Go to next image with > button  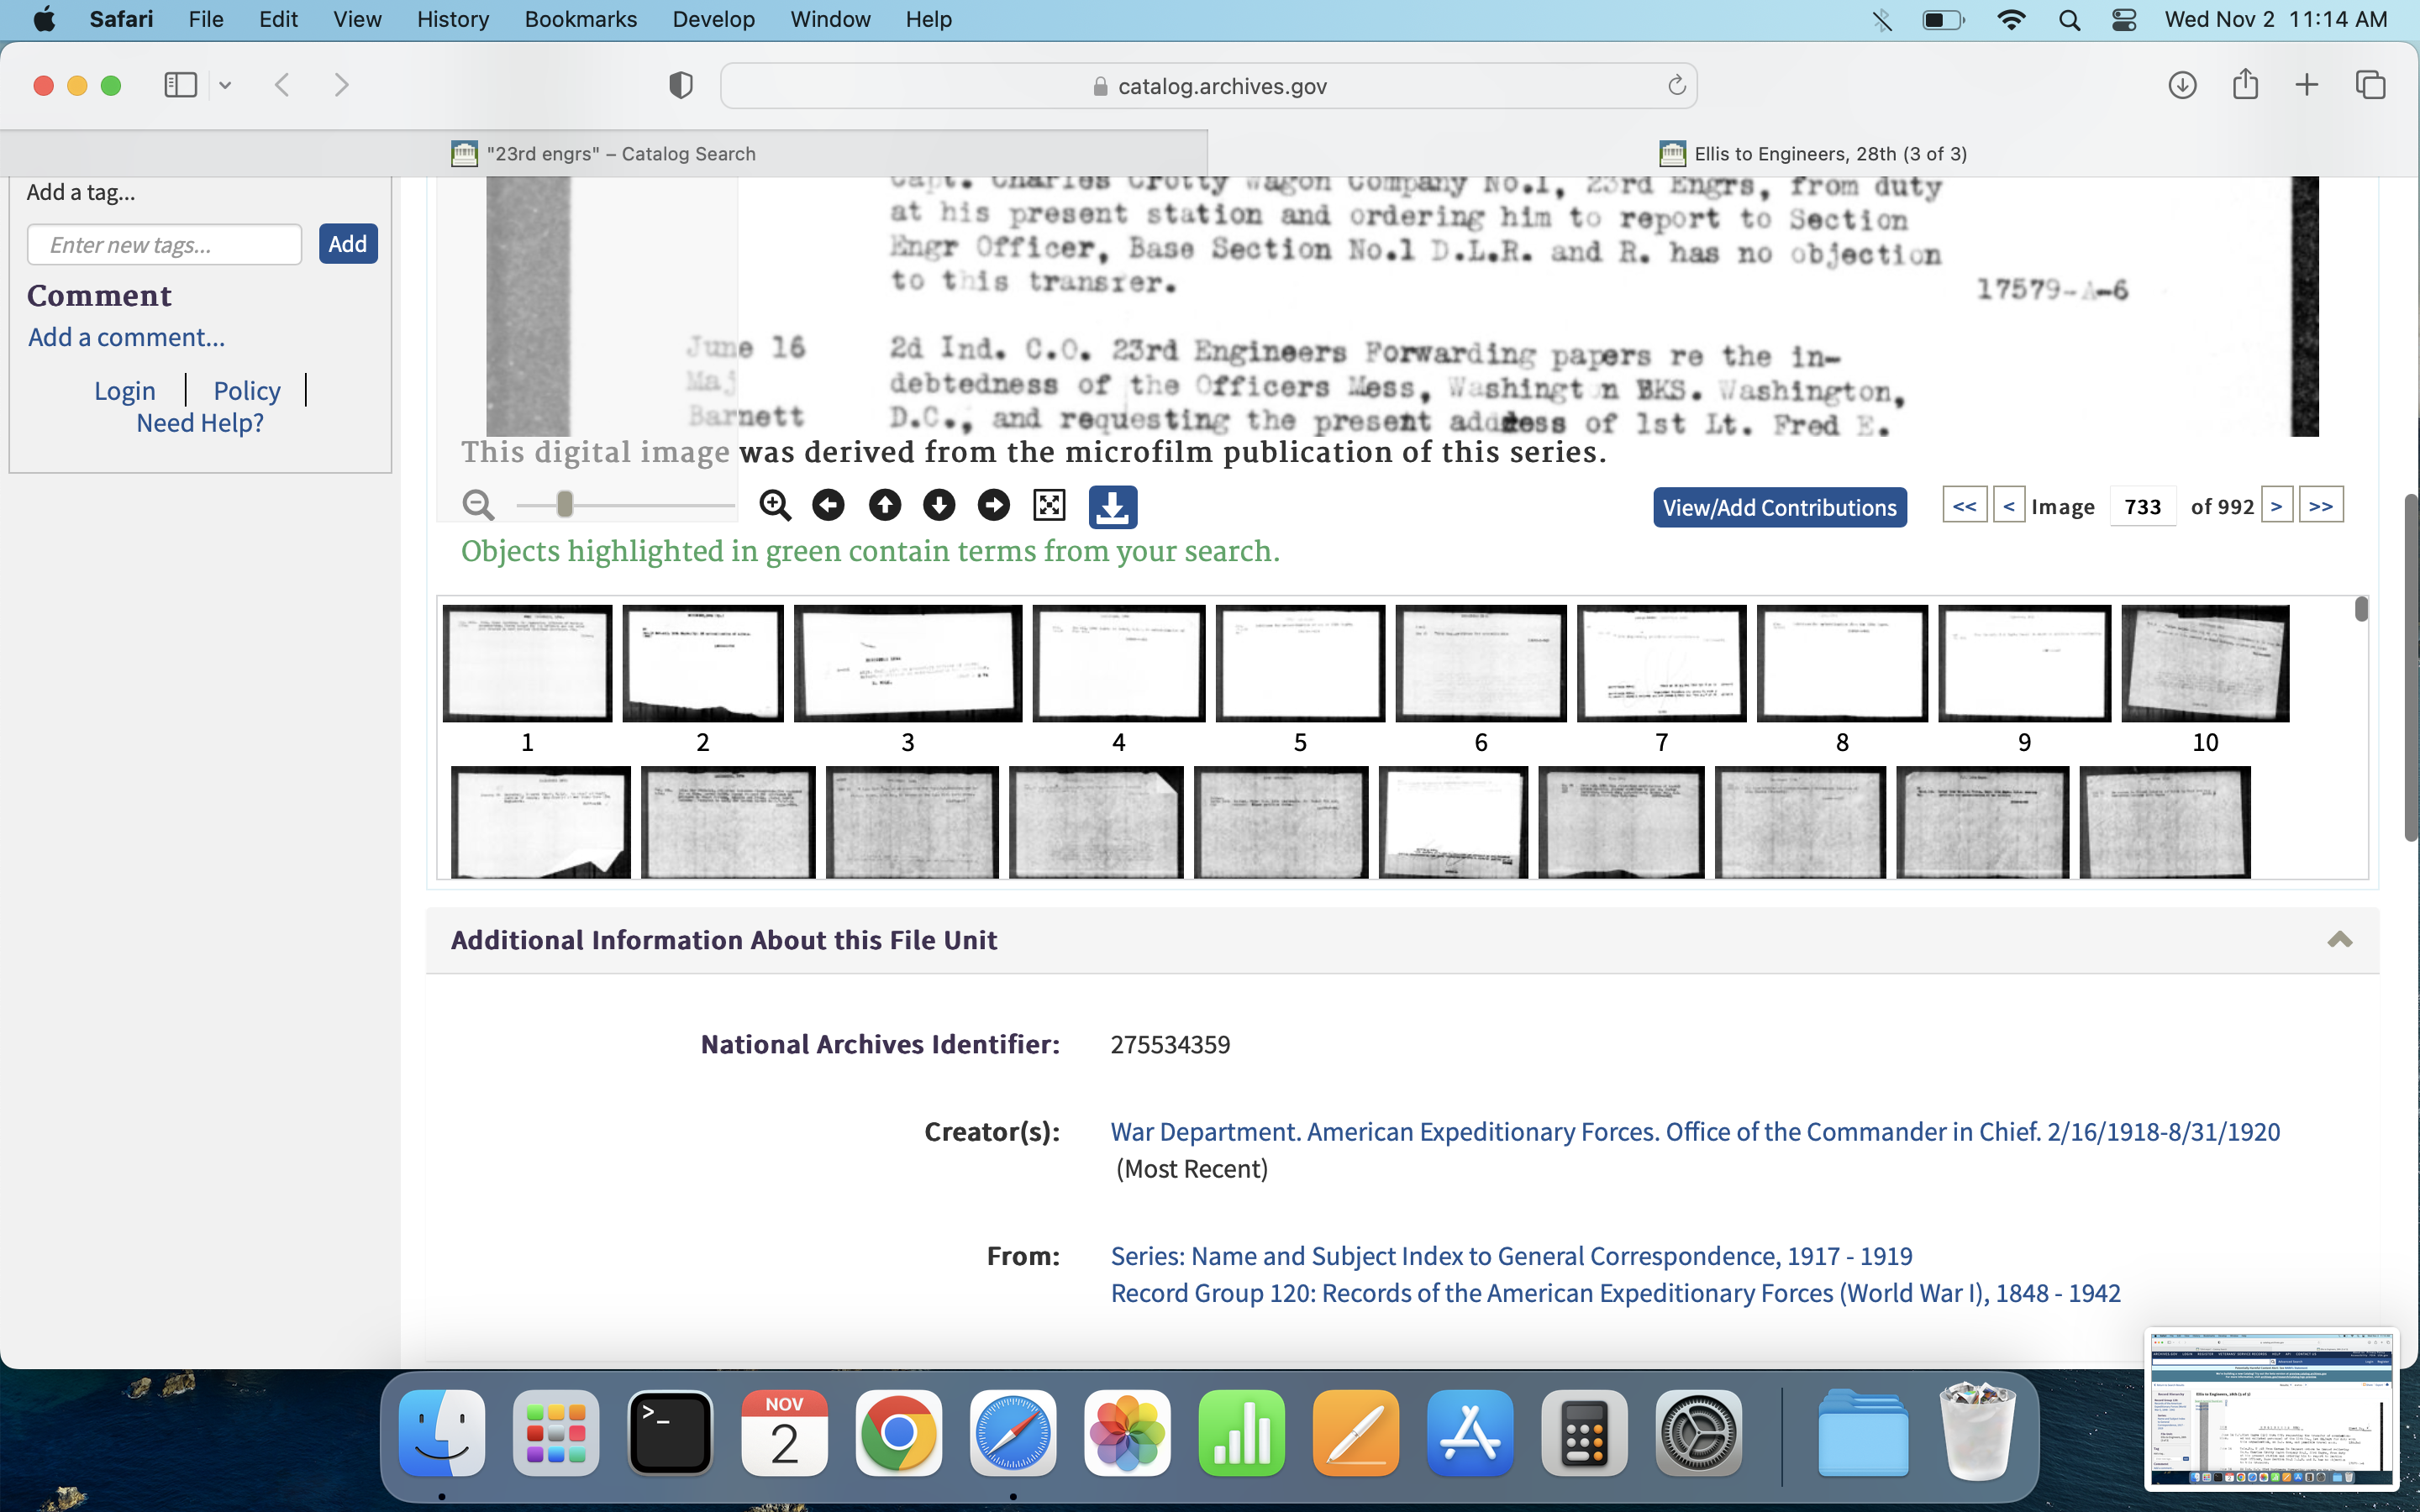coord(2276,506)
